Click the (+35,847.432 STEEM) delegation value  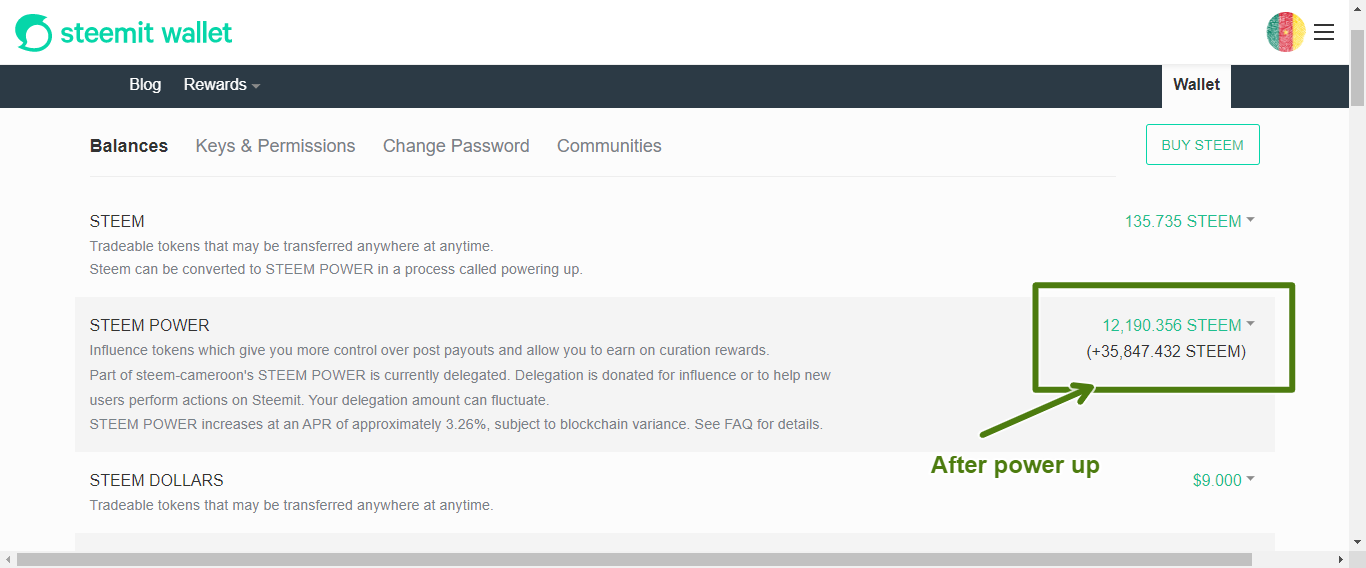click(x=1166, y=352)
